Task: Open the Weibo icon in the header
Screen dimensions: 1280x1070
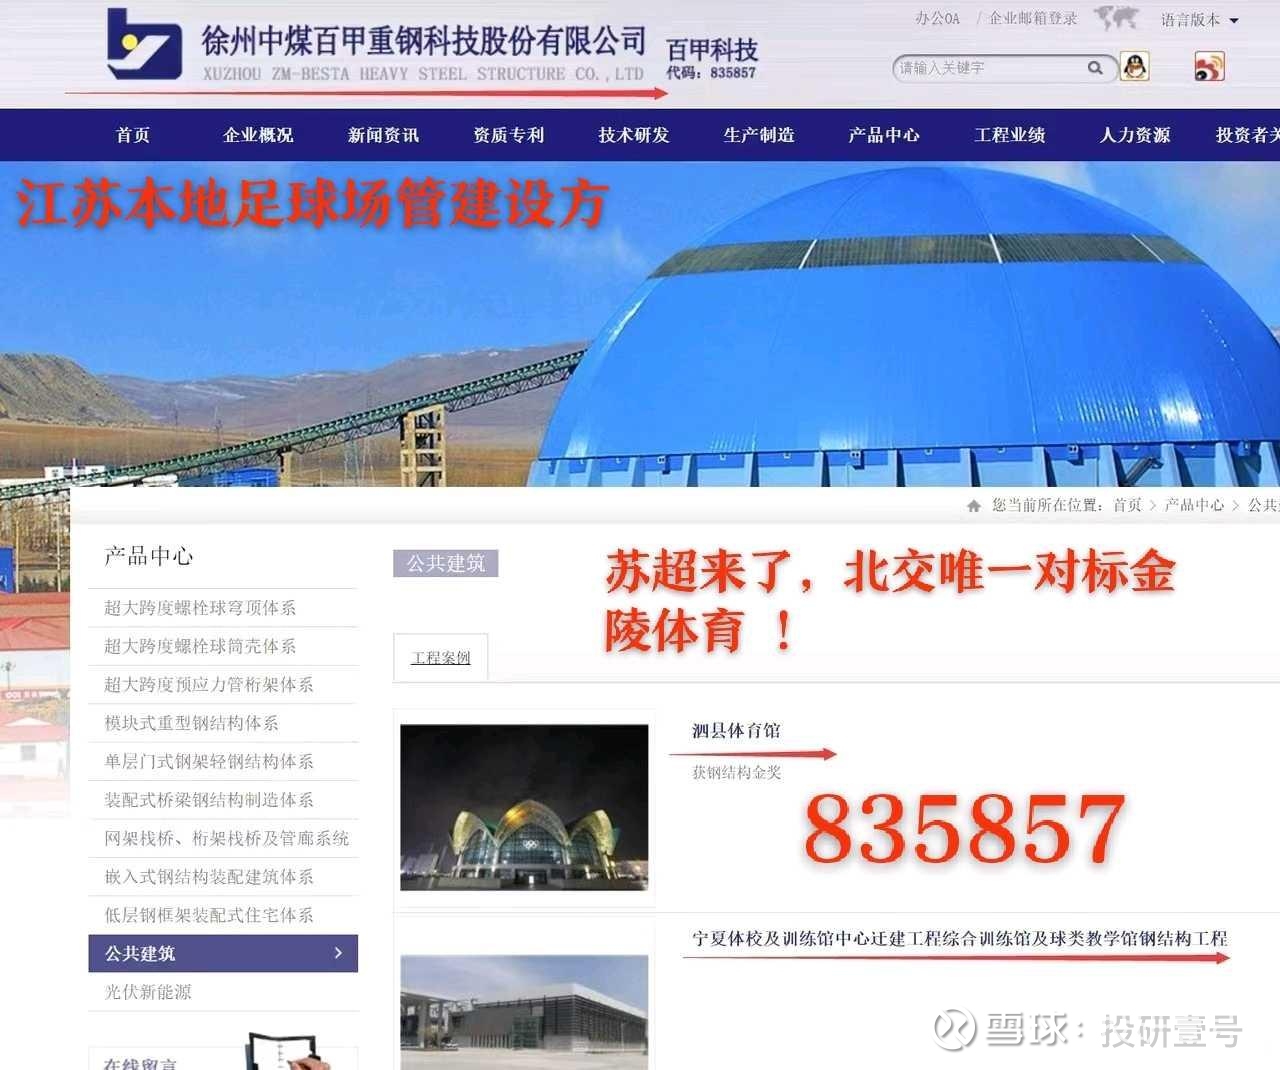Action: [x=1209, y=67]
